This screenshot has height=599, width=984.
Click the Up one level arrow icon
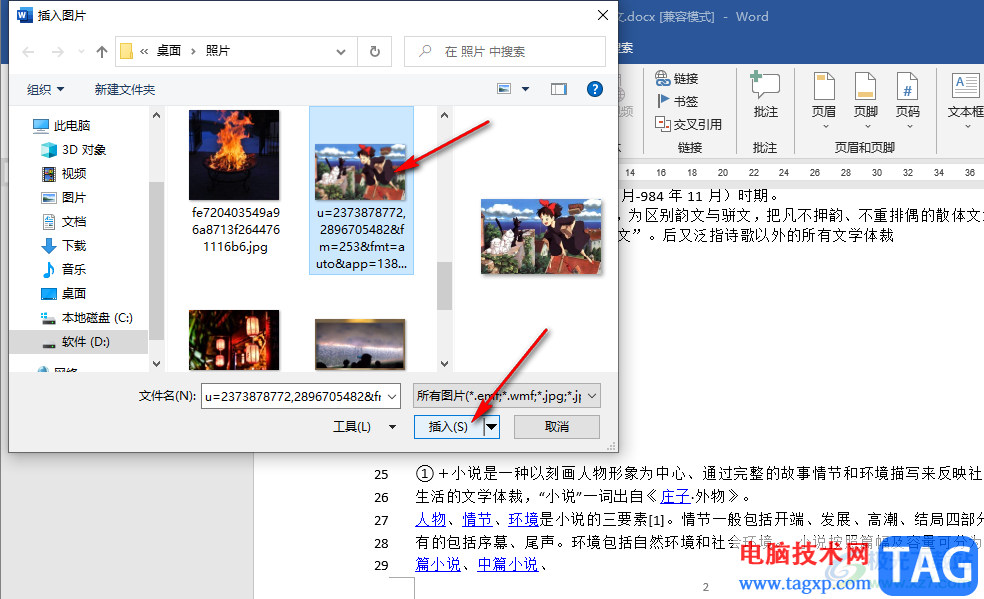(x=102, y=51)
